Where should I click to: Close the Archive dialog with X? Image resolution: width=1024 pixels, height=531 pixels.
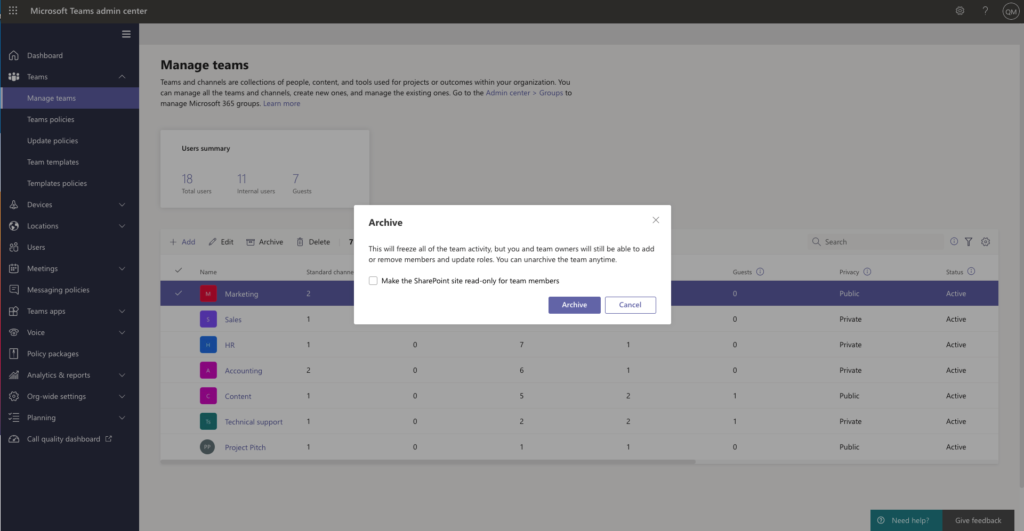[x=656, y=220]
